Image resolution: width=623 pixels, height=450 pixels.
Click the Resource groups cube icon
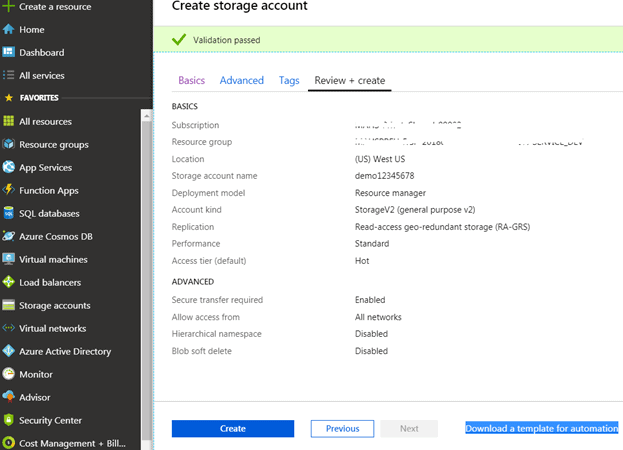tap(9, 144)
